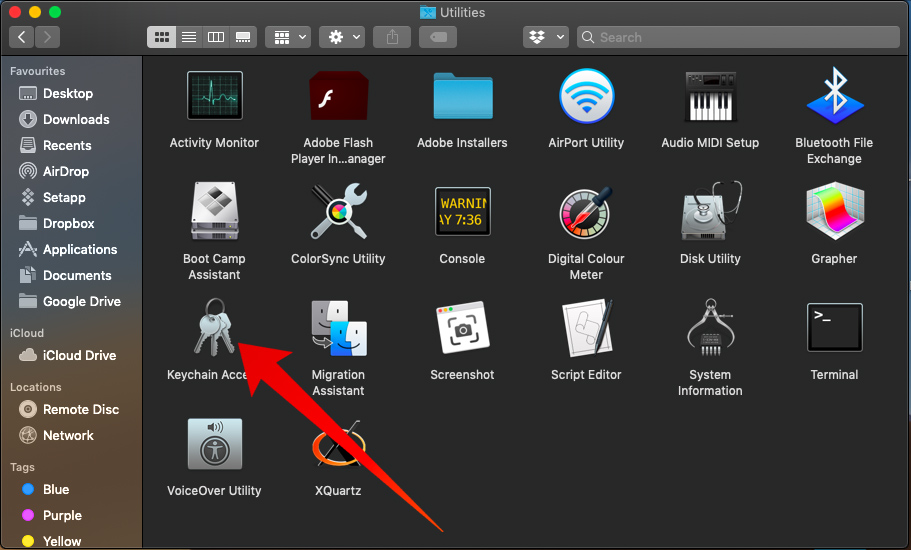Open Boot Camp Assistant
This screenshot has width=911, height=550.
[214, 211]
